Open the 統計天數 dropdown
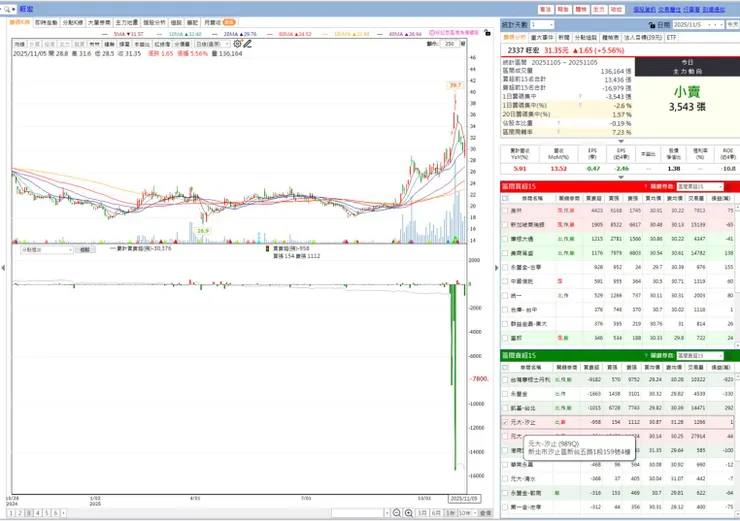The width and height of the screenshot is (740, 521). click(542, 25)
